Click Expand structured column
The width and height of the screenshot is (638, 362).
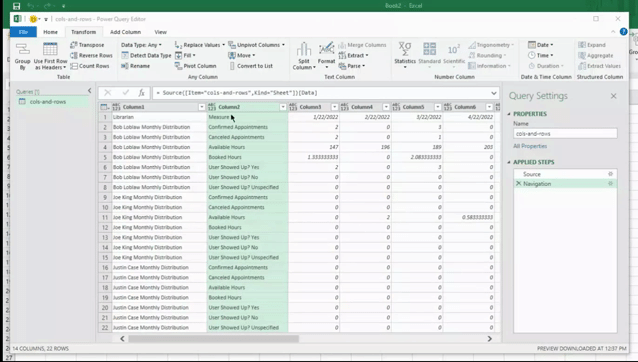592,45
